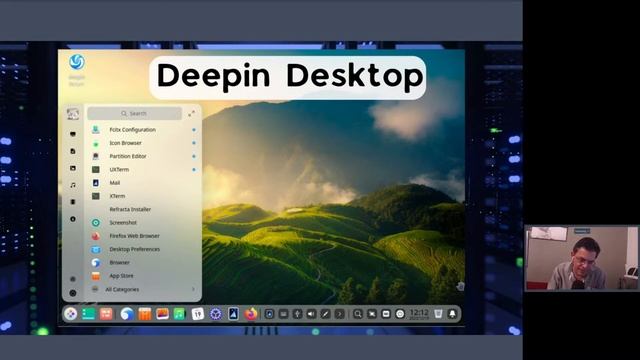Open the Trash in the dock

(x=438, y=314)
